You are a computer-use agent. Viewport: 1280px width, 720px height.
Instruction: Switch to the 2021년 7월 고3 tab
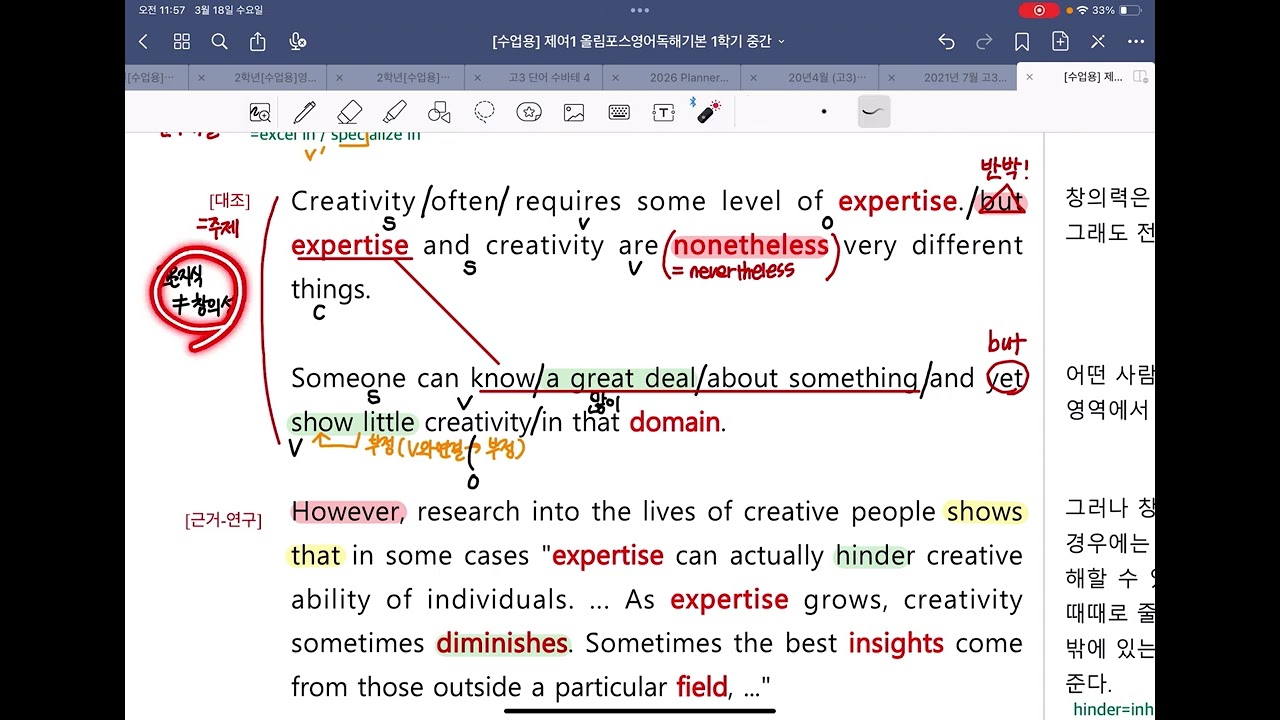pyautogui.click(x=965, y=77)
